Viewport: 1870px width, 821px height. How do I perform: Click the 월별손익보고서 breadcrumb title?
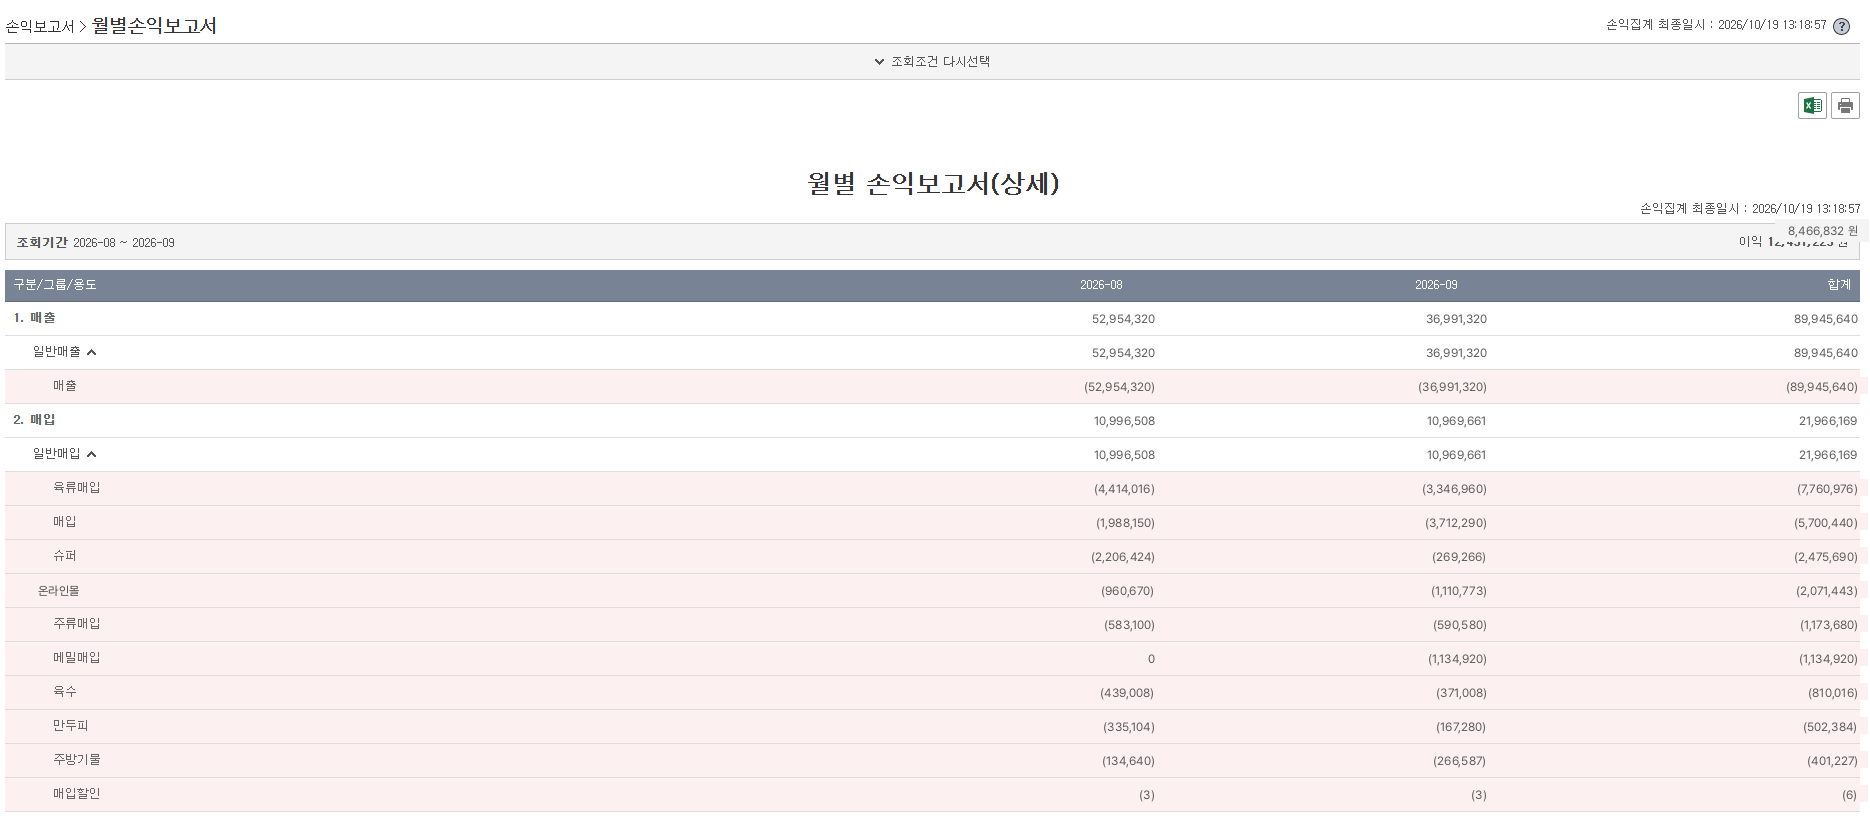coord(154,26)
